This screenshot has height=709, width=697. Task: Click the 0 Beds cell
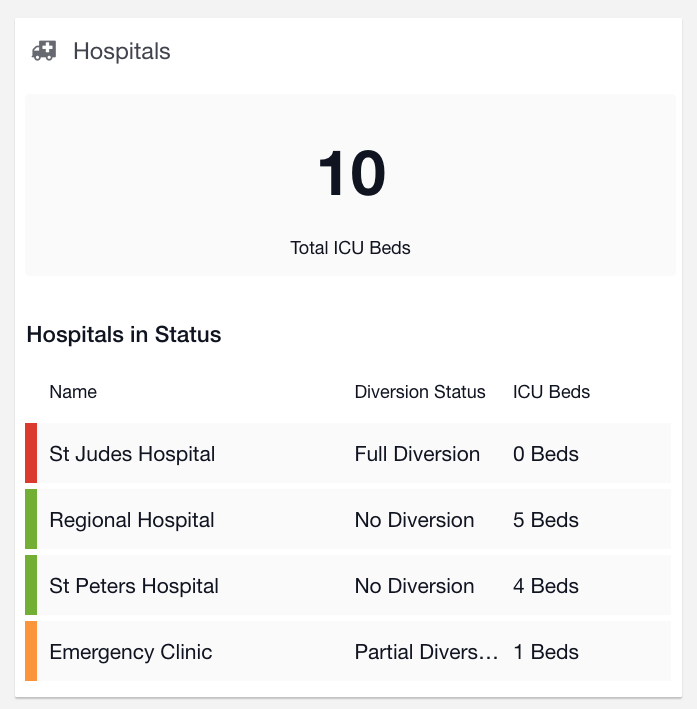545,454
